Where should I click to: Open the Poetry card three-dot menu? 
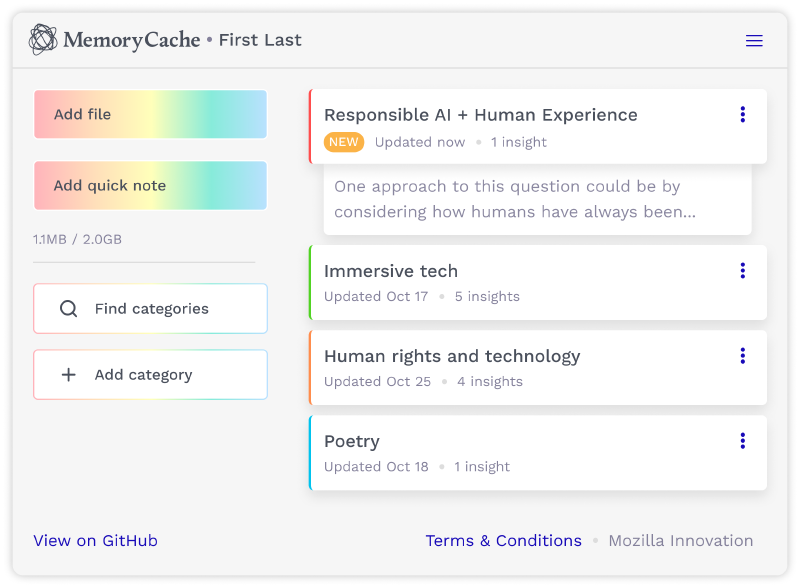coord(743,440)
